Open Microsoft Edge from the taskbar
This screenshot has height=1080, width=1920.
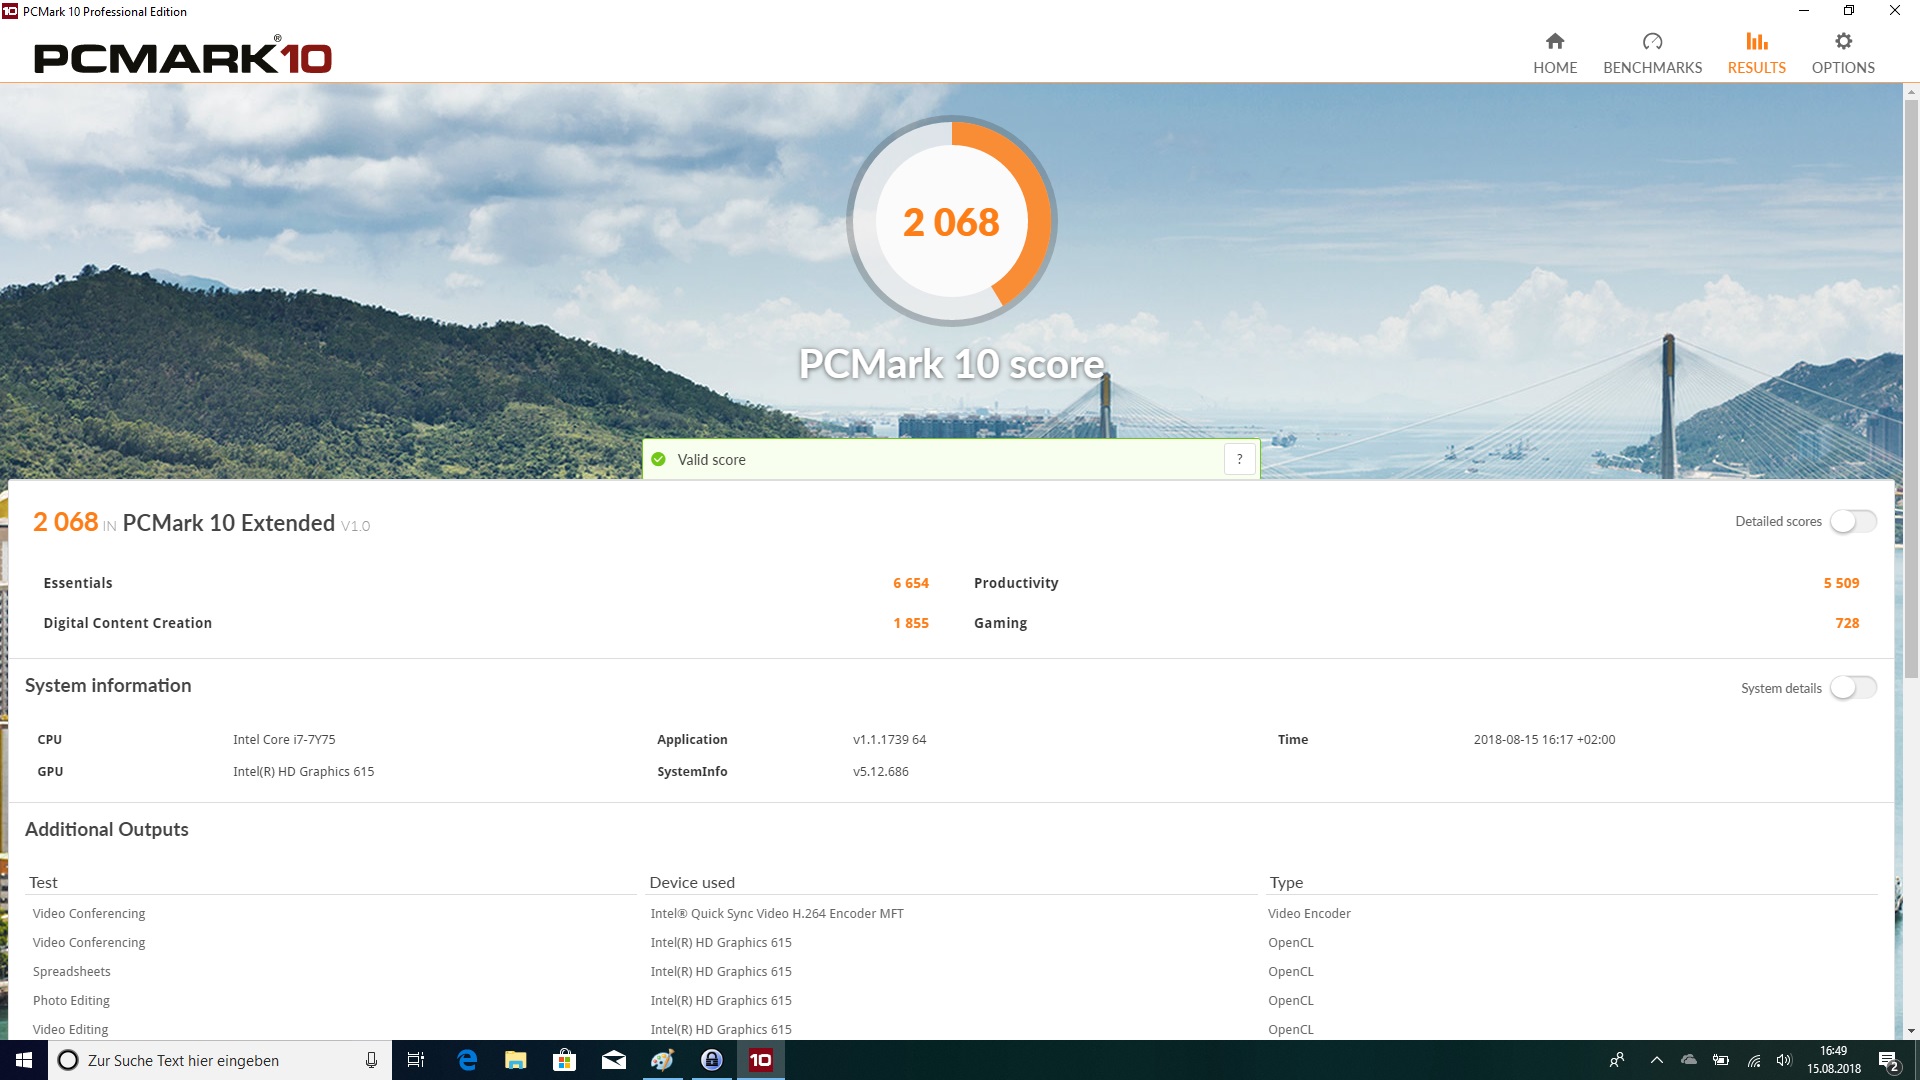(467, 1060)
